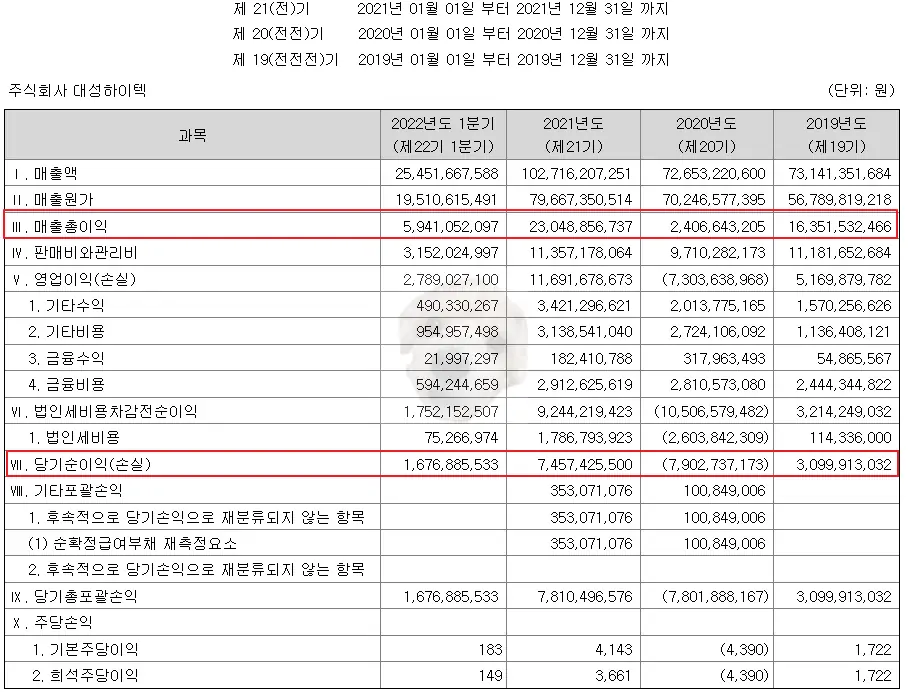Click diluted EPS value 3,661
This screenshot has height=692, width=908.
pos(614,675)
